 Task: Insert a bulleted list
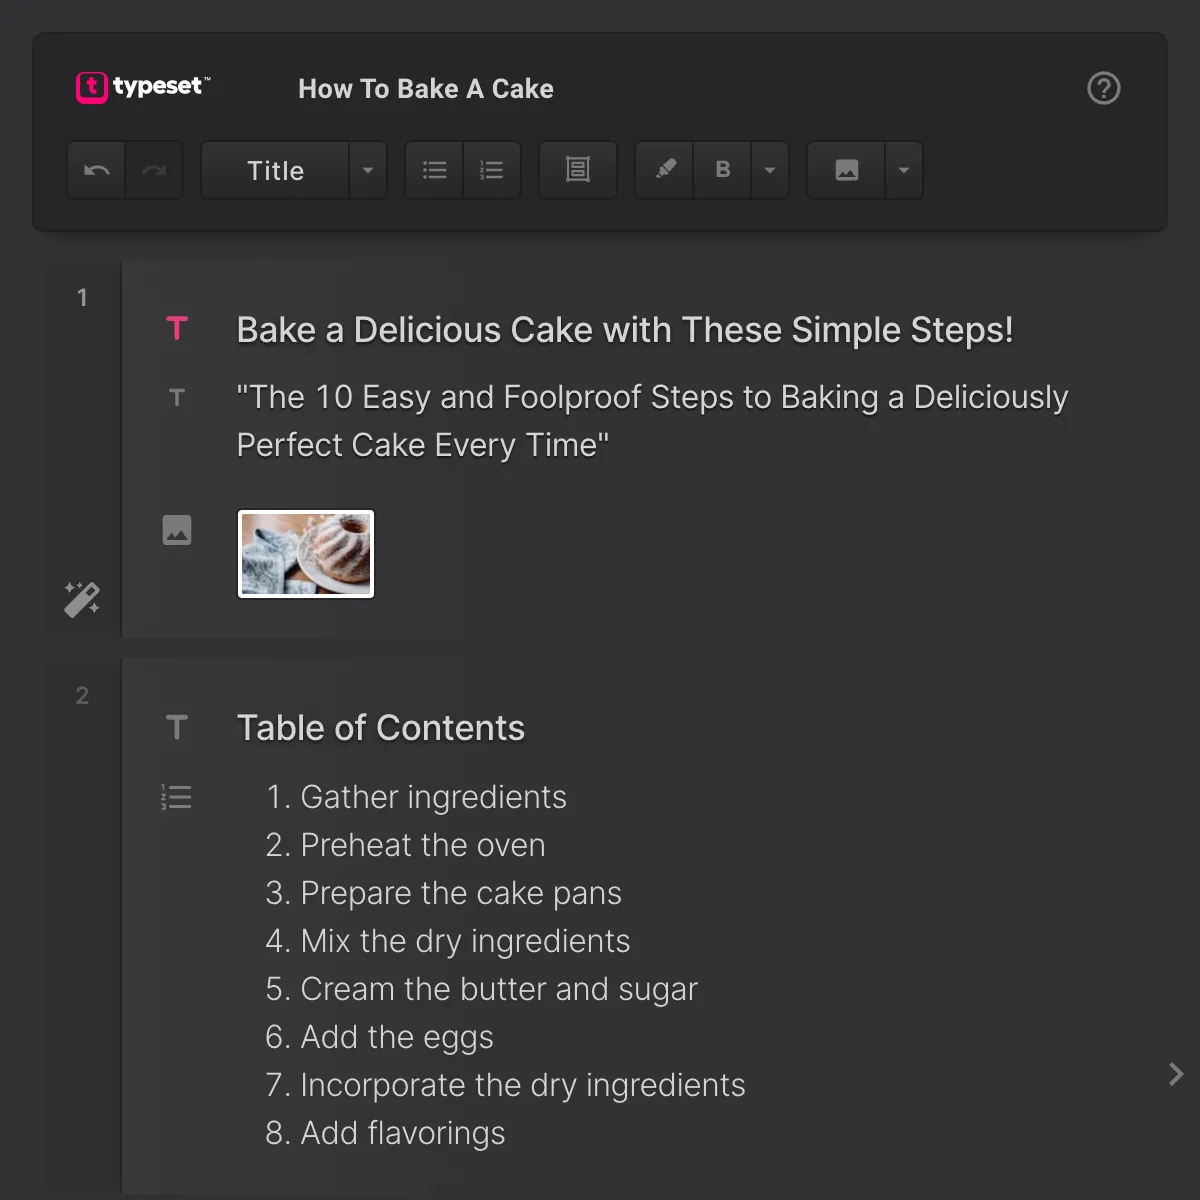click(x=435, y=171)
